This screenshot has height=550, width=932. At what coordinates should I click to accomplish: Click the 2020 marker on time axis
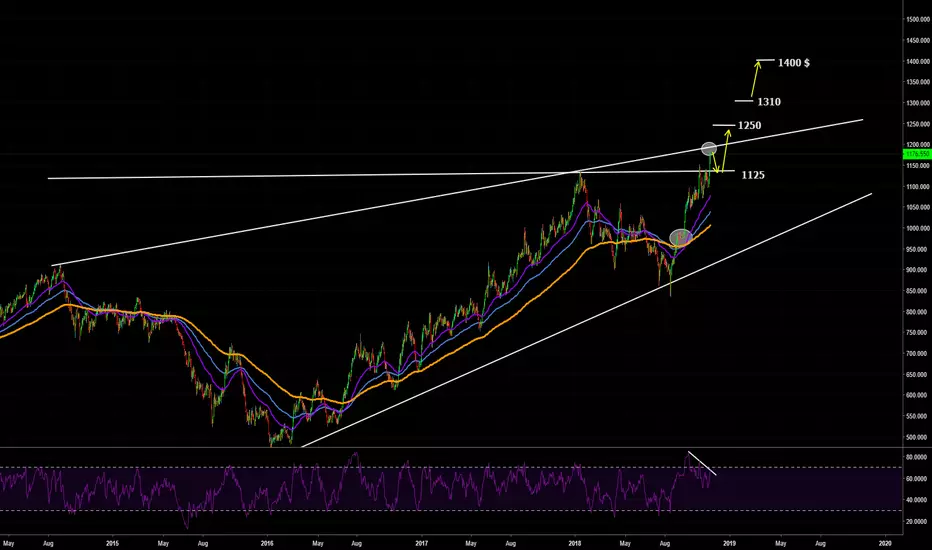[884, 543]
